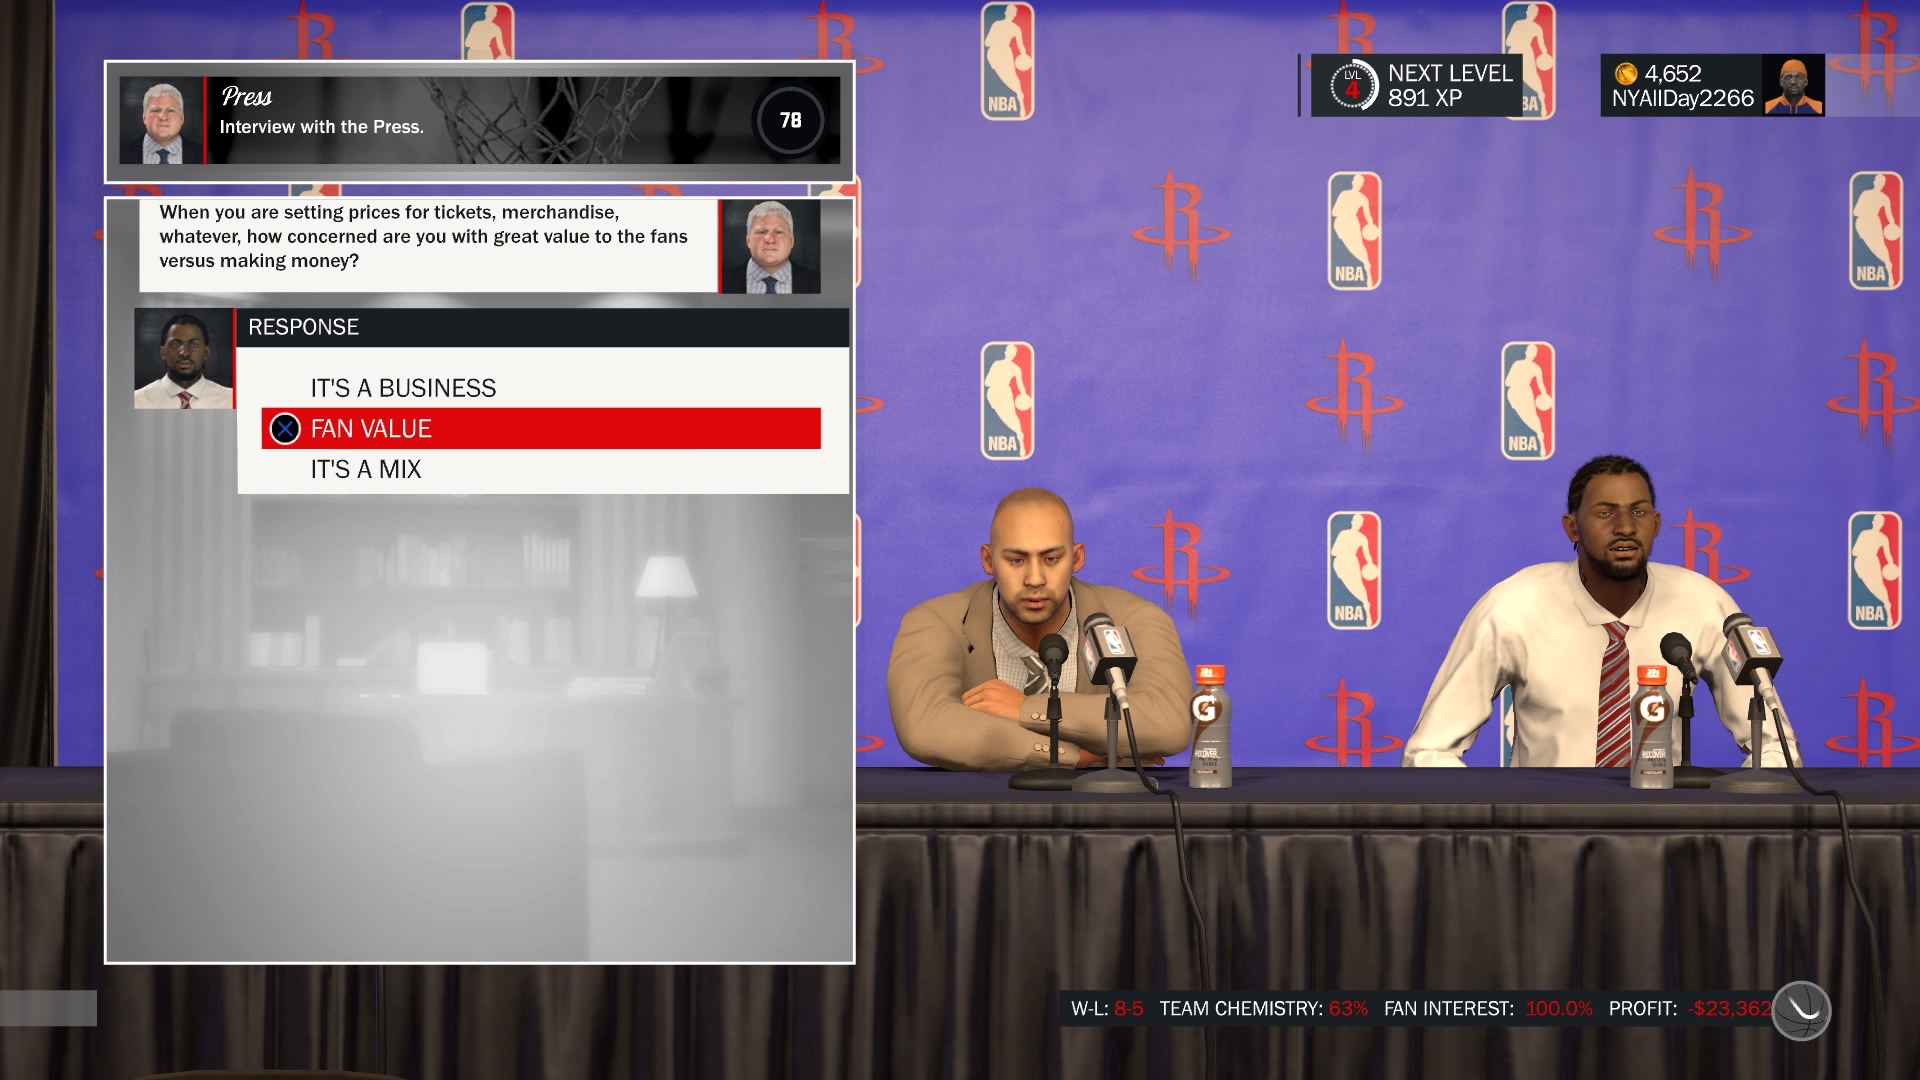Click the 78 rating circle in Press header
Image resolution: width=1920 pixels, height=1080 pixels.
point(790,121)
